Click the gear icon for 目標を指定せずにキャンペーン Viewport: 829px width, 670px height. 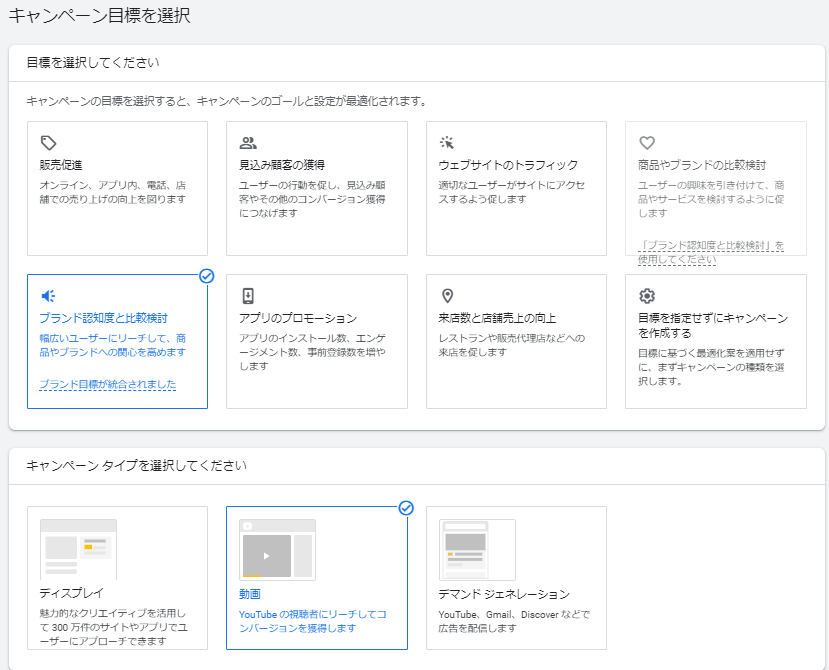pos(646,296)
